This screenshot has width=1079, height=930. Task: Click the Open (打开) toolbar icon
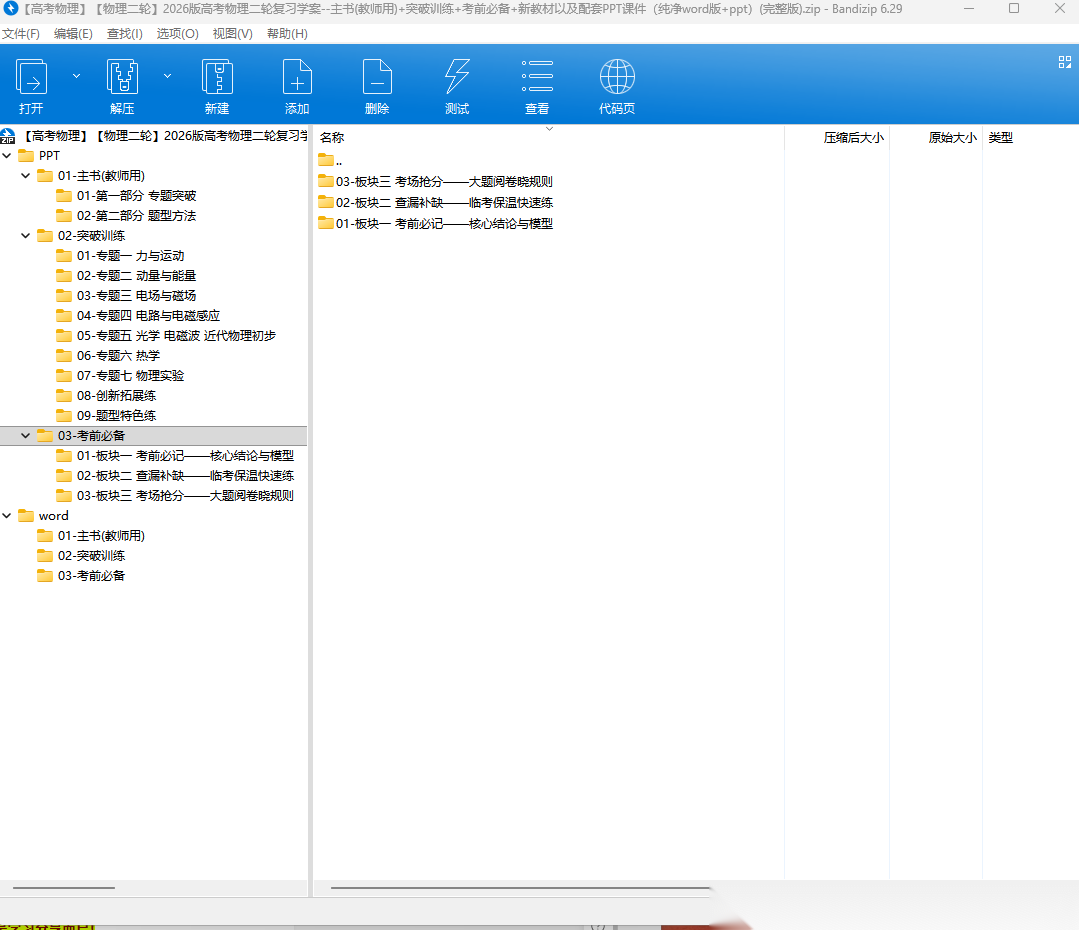click(31, 78)
